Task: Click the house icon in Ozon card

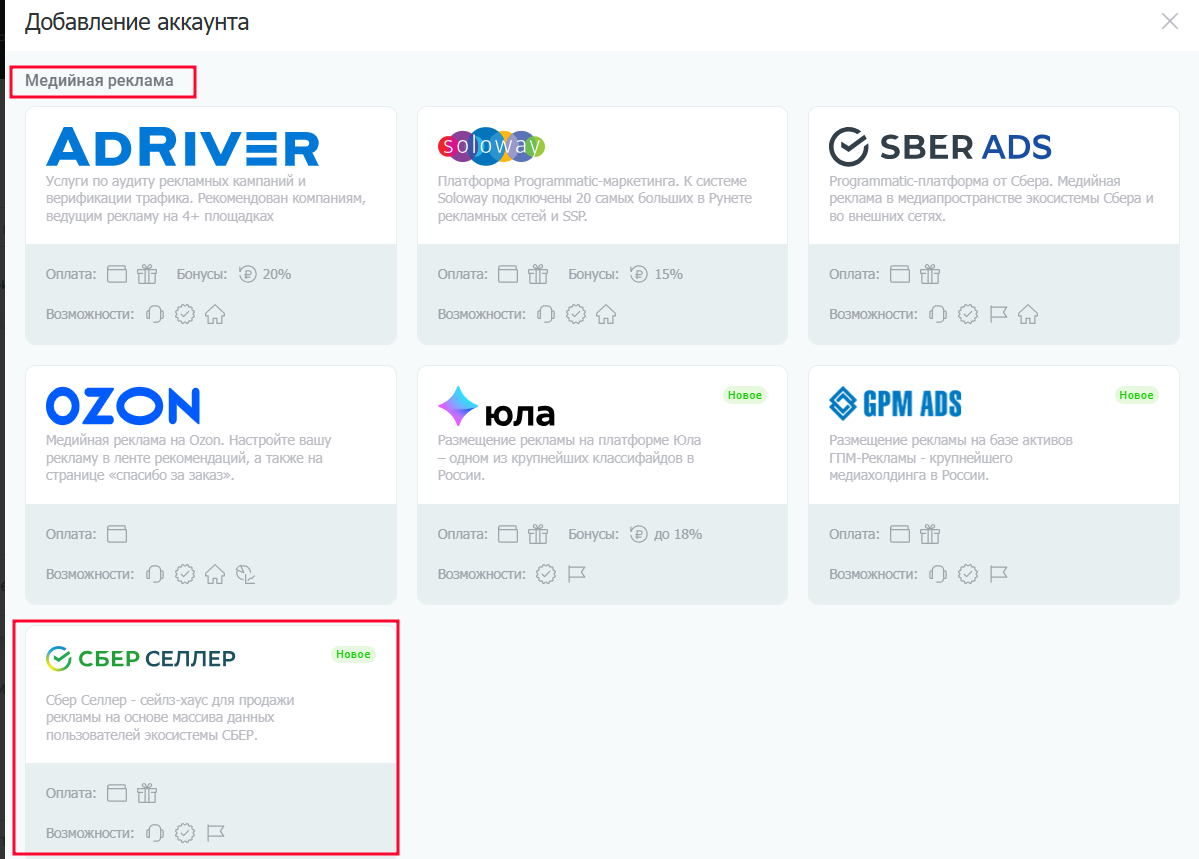Action: (x=215, y=574)
